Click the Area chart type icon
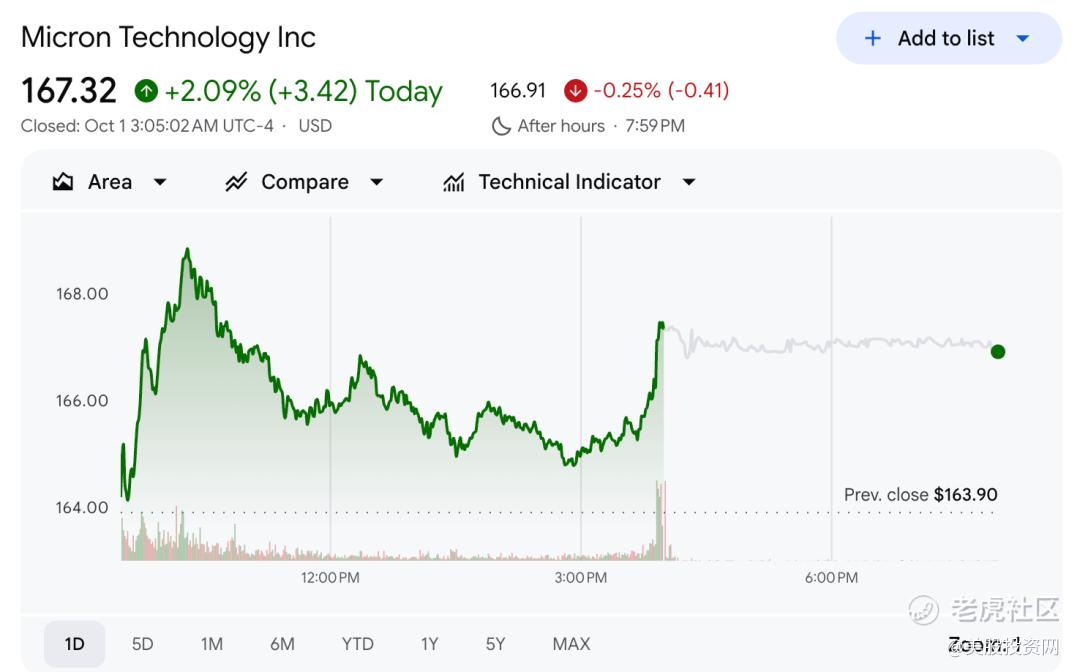Viewport: 1080px width, 672px height. (63, 182)
